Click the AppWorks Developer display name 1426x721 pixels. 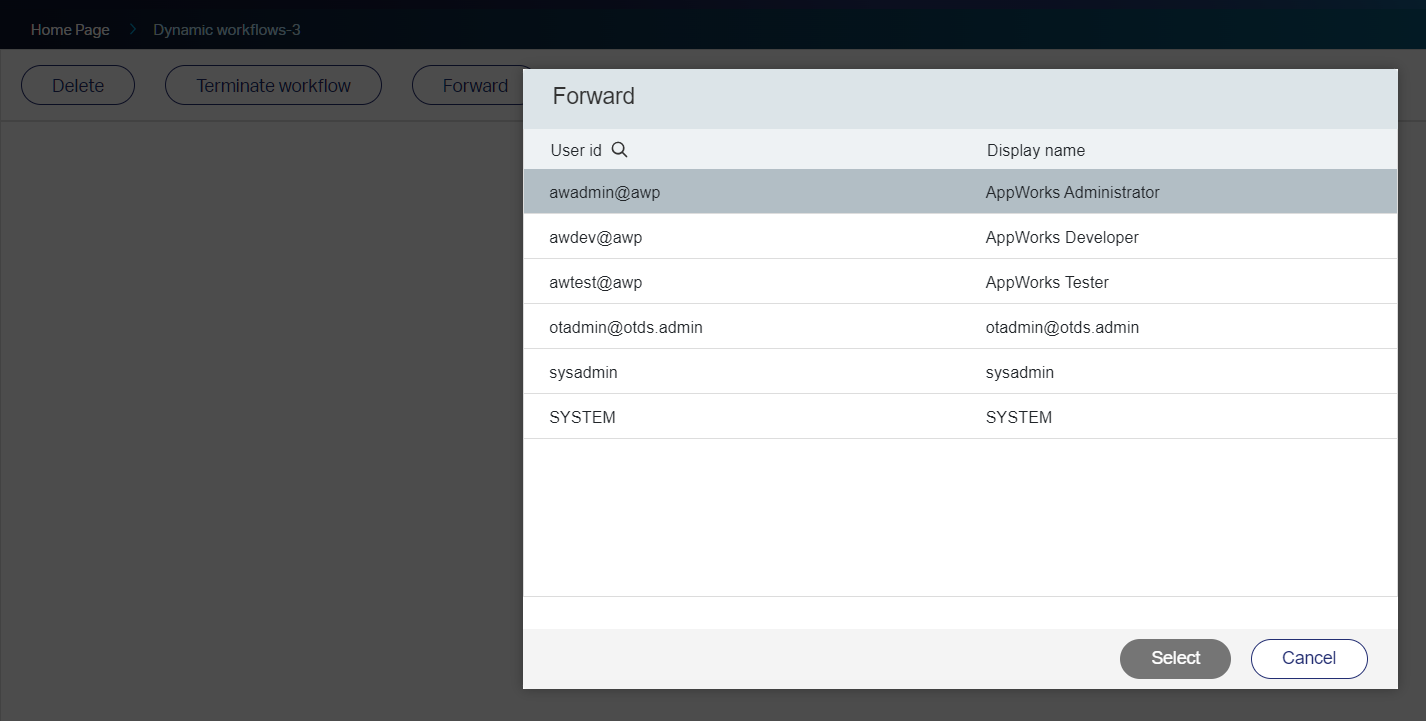point(1061,237)
